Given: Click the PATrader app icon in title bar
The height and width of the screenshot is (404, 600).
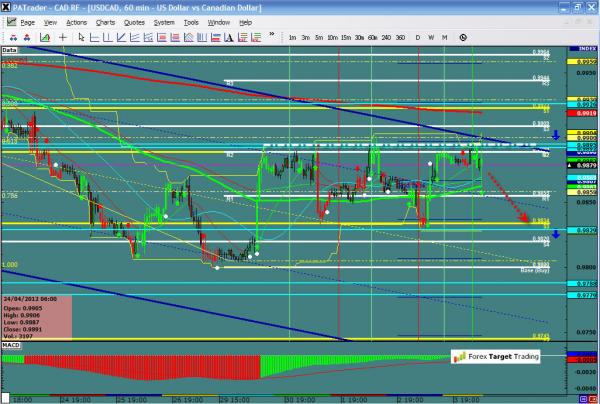Looking at the screenshot, I should coord(7,7).
